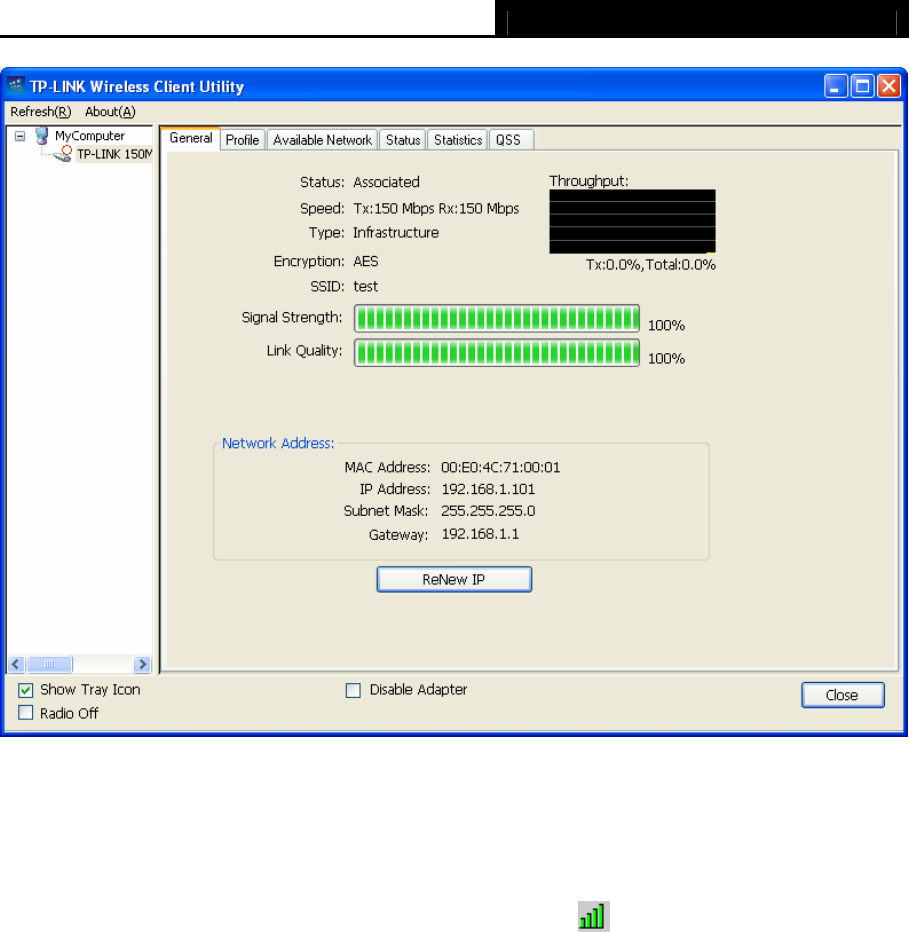The height and width of the screenshot is (932, 909).
Task: View the Statistics tab
Action: pyautogui.click(x=458, y=140)
